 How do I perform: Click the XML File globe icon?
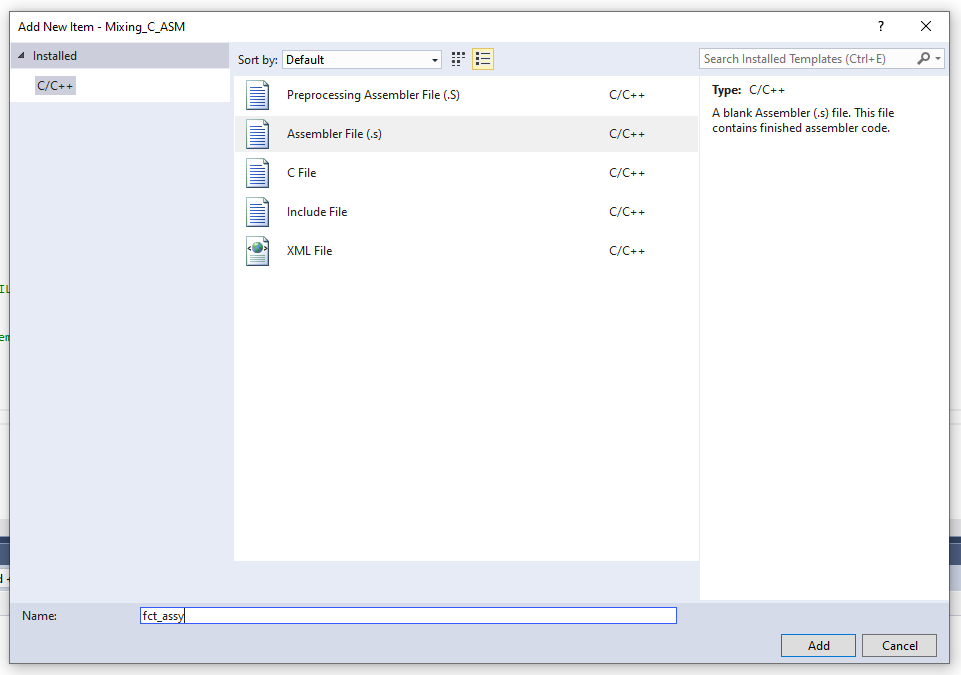point(257,251)
